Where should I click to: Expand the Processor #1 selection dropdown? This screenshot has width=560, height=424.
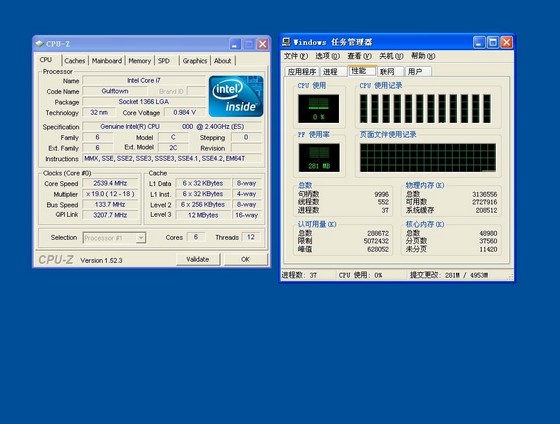click(141, 238)
